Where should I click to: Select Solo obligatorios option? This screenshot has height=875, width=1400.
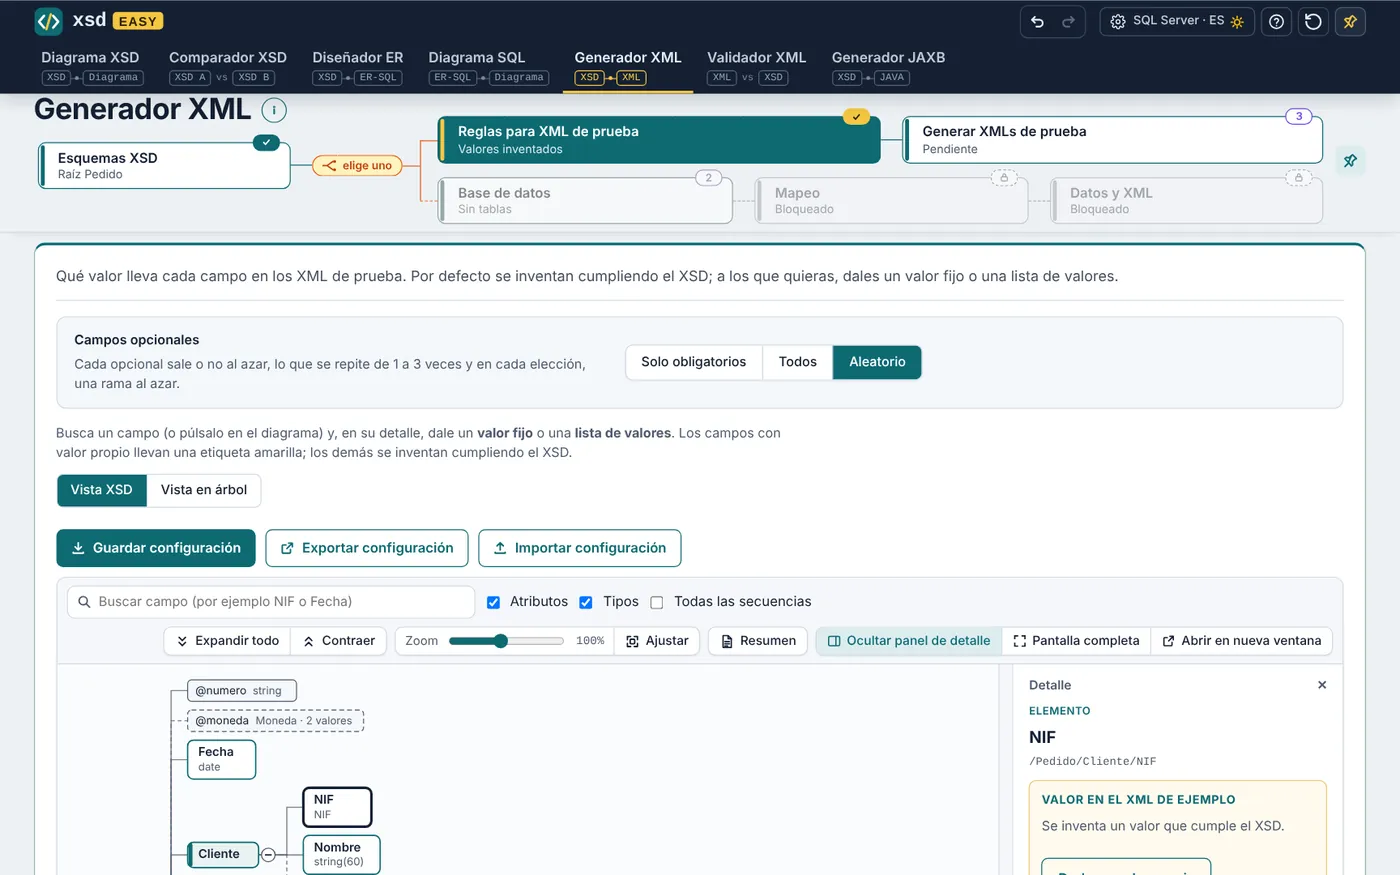coord(694,362)
